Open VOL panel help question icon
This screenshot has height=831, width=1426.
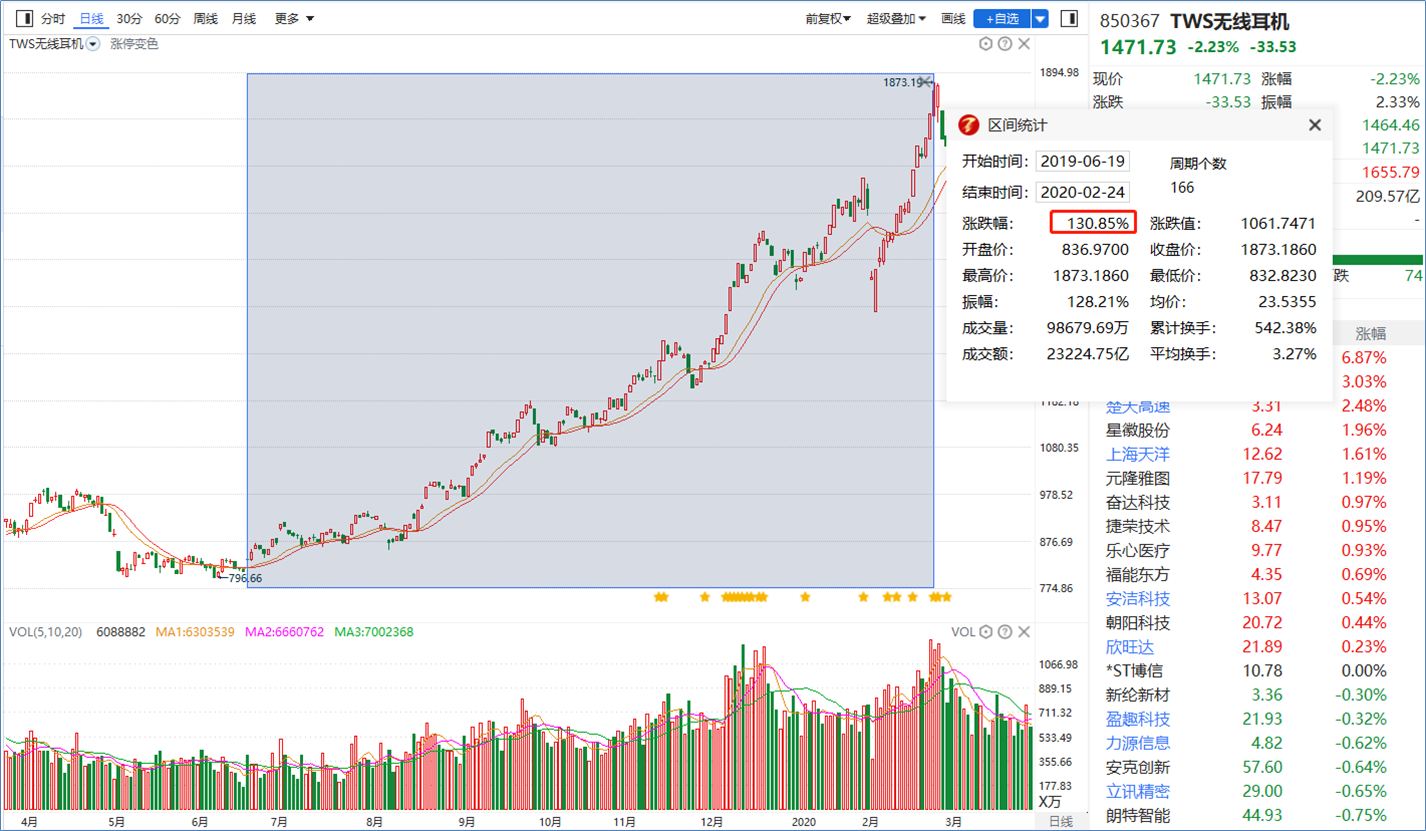[1005, 632]
